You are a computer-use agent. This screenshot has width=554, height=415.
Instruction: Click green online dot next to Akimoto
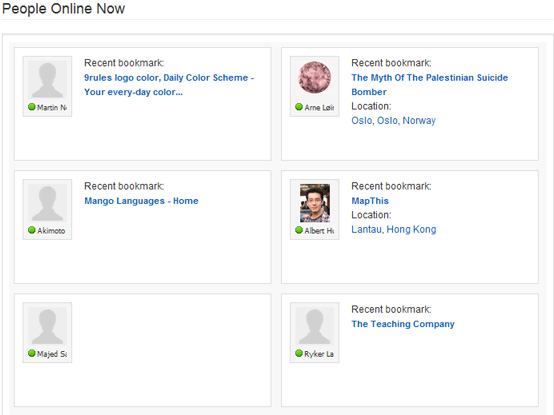tap(32, 230)
